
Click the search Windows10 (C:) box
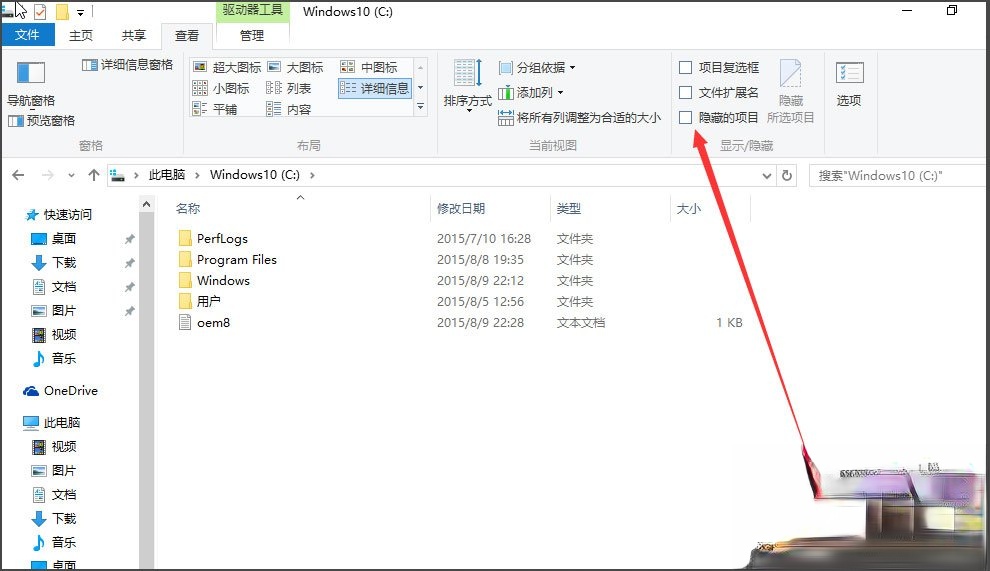tap(899, 176)
